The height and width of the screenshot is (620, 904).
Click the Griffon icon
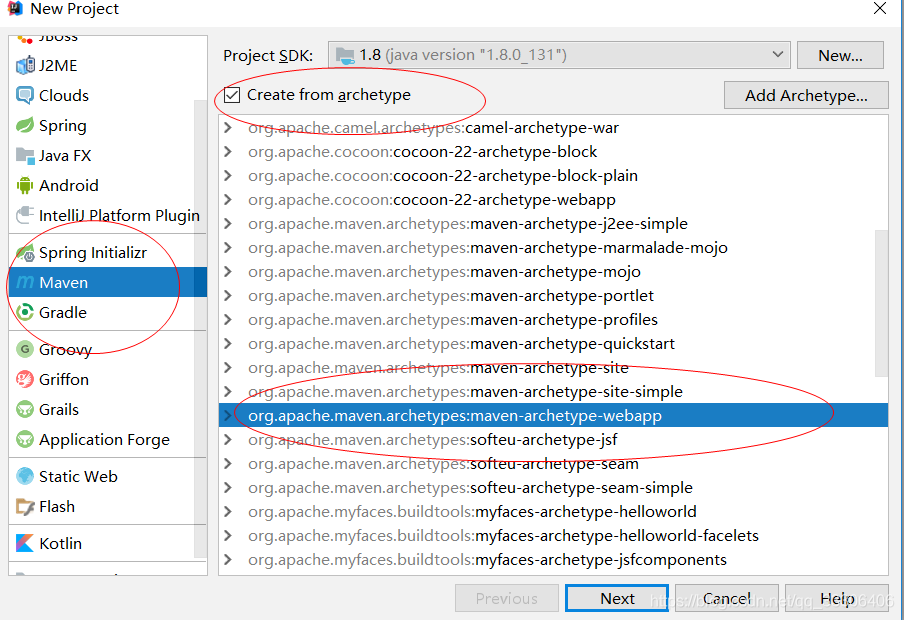(25, 379)
